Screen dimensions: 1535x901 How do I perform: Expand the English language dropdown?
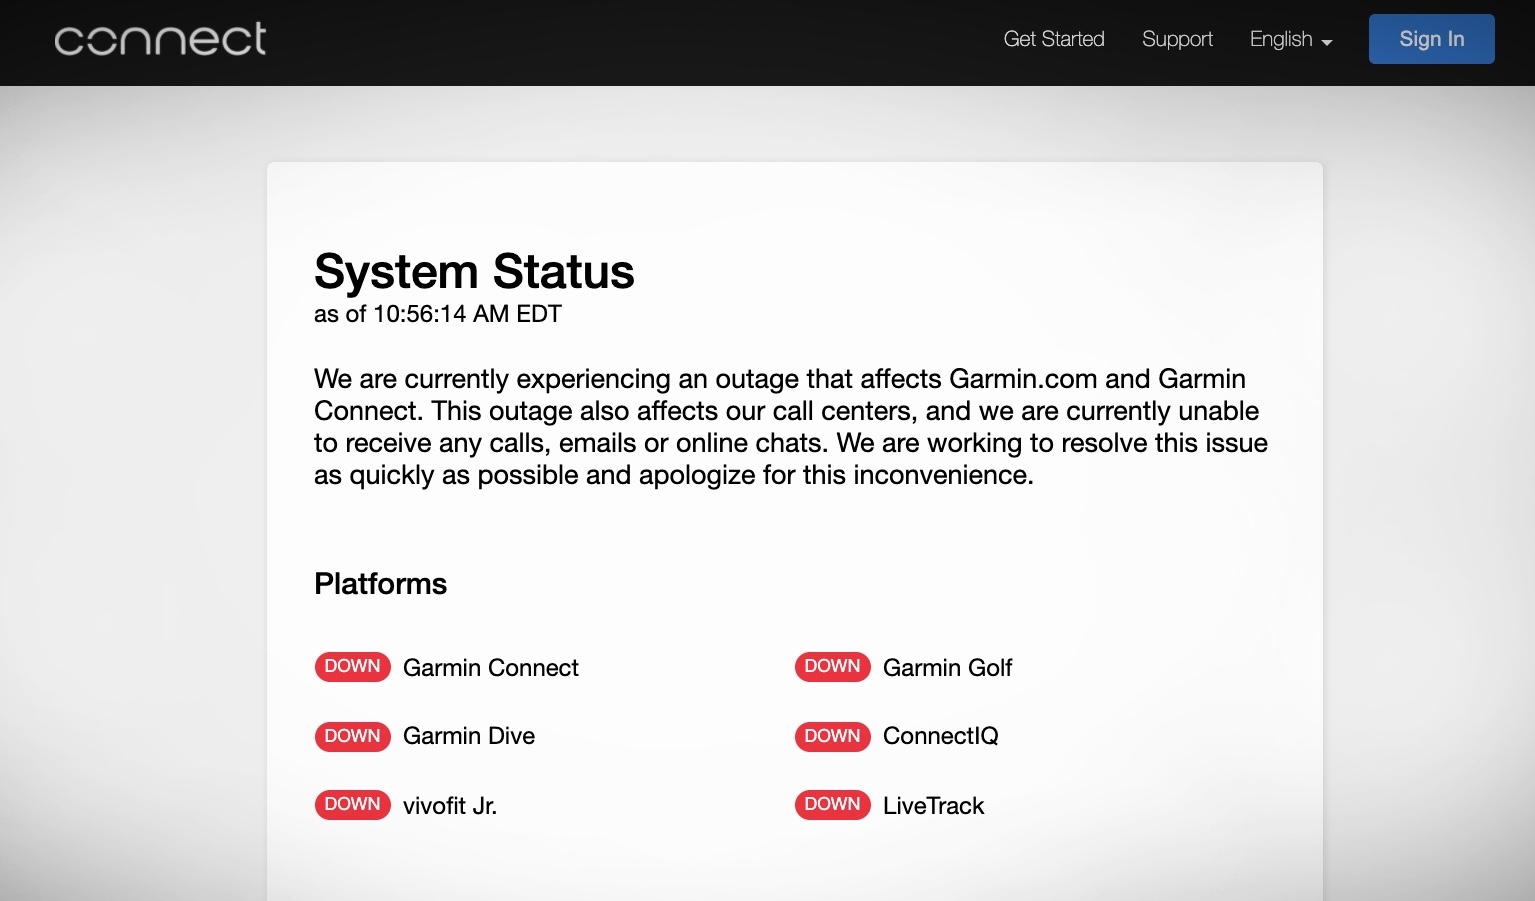click(x=1291, y=39)
